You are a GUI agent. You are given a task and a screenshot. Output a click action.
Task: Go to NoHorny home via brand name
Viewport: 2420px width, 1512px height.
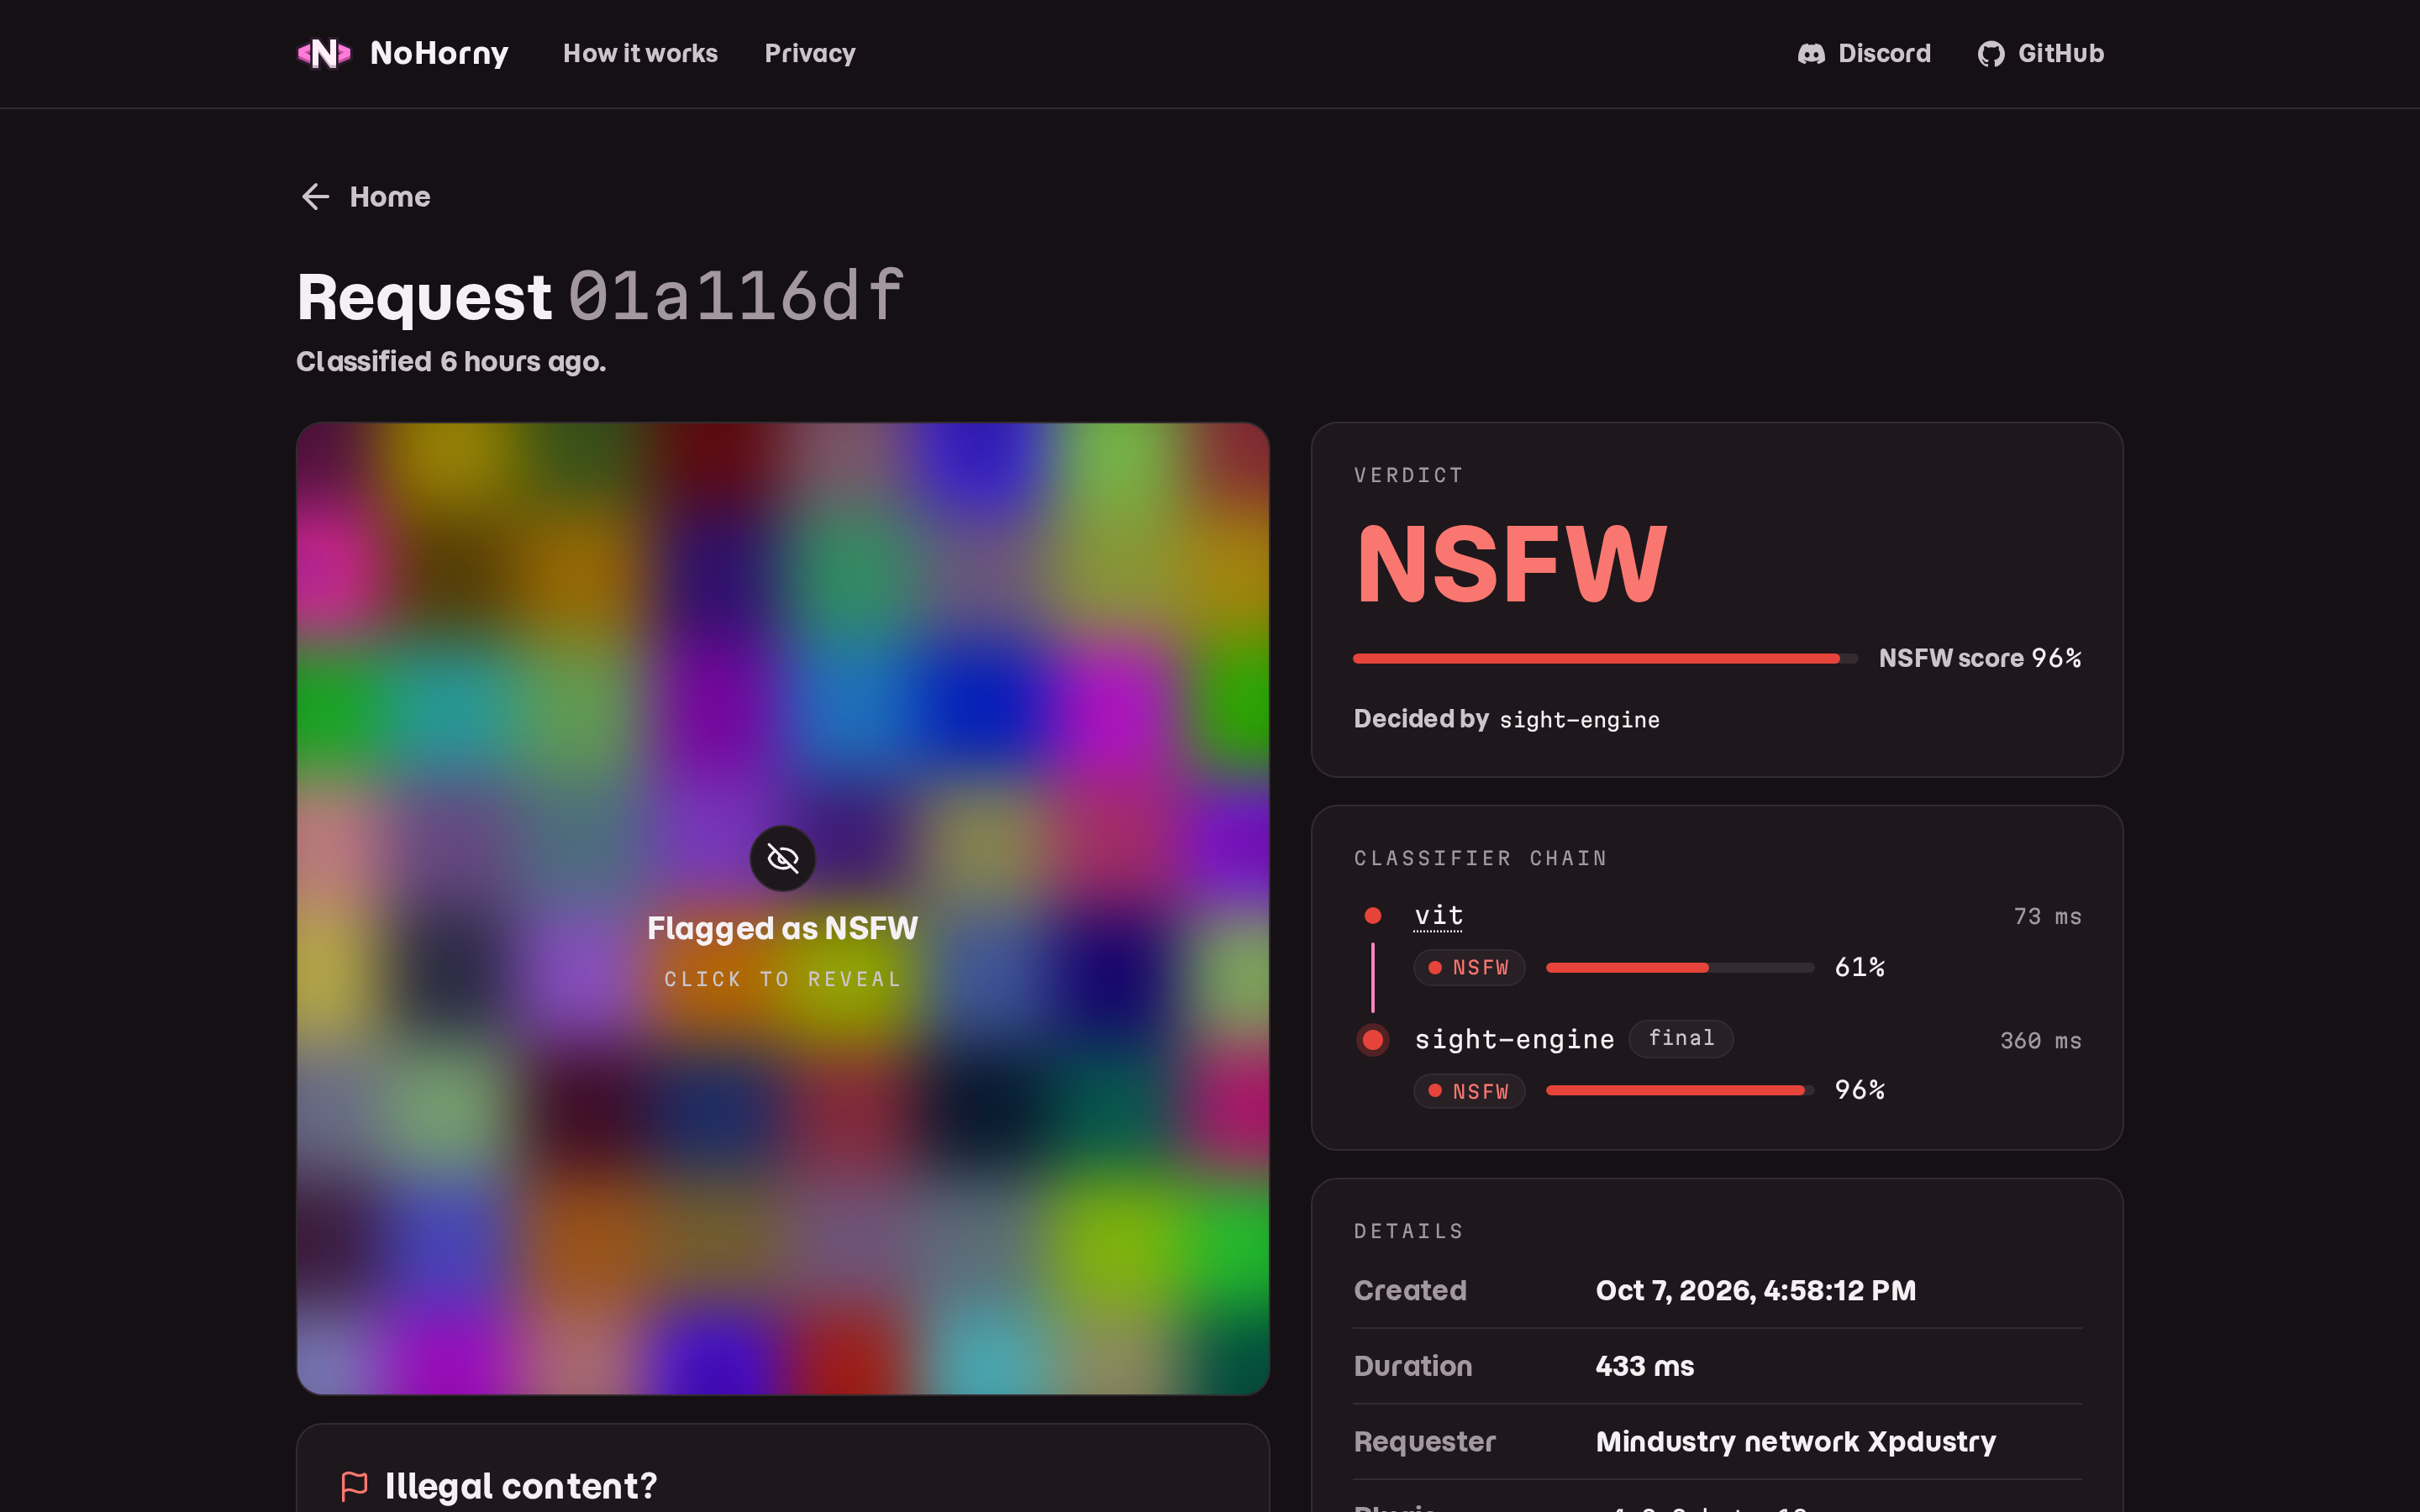(x=439, y=53)
